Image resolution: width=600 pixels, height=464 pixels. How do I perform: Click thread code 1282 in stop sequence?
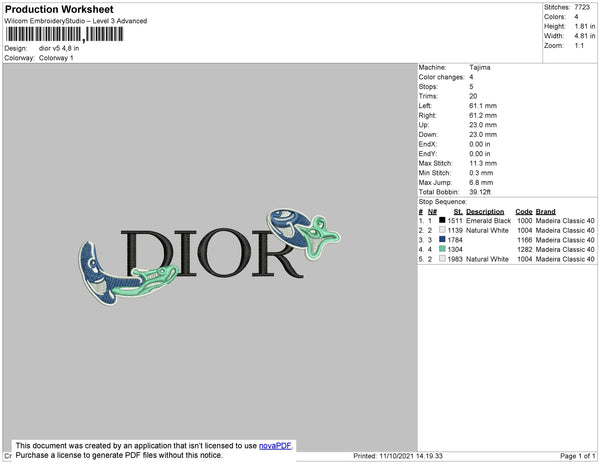pyautogui.click(x=525, y=249)
